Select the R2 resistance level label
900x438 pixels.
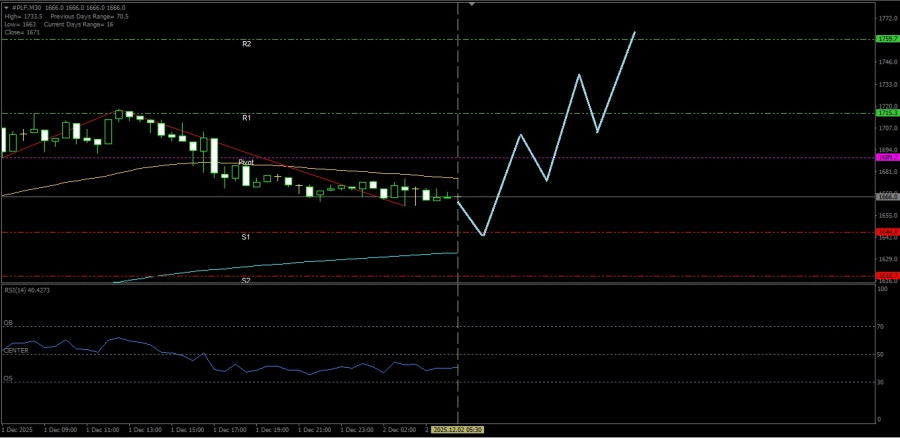click(246, 44)
